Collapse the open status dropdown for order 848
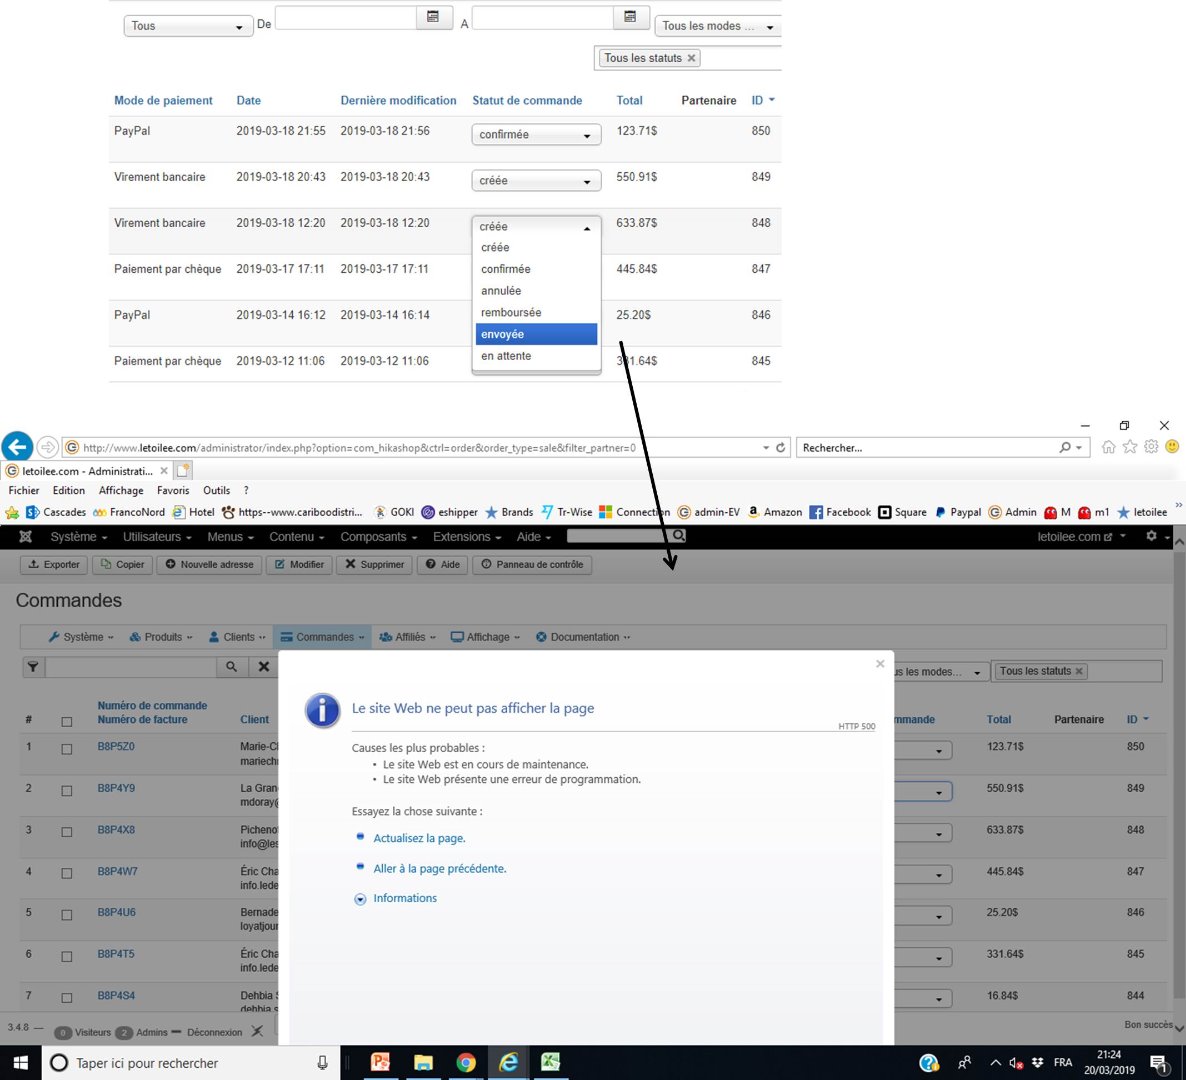This screenshot has height=1080, width=1186. tap(536, 226)
